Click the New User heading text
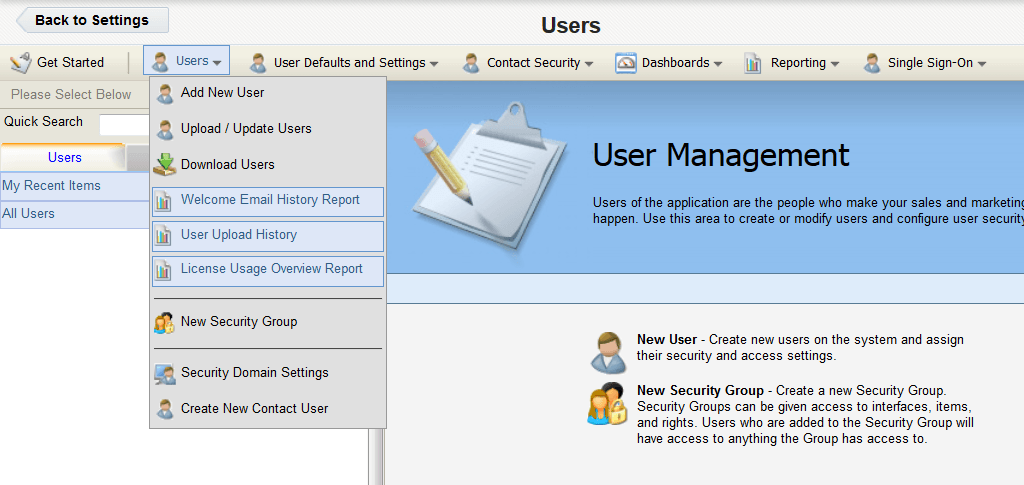This screenshot has width=1024, height=485. (667, 340)
